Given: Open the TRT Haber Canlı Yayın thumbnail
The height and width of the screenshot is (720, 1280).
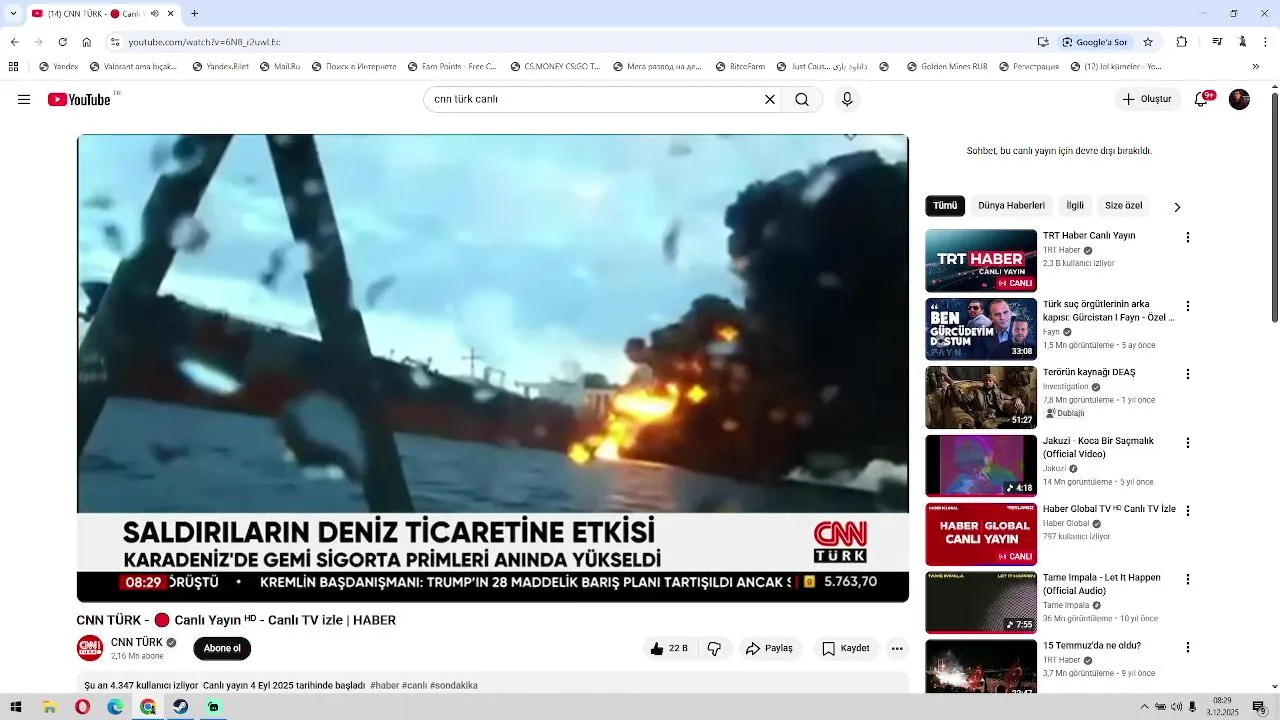Looking at the screenshot, I should coord(981,260).
